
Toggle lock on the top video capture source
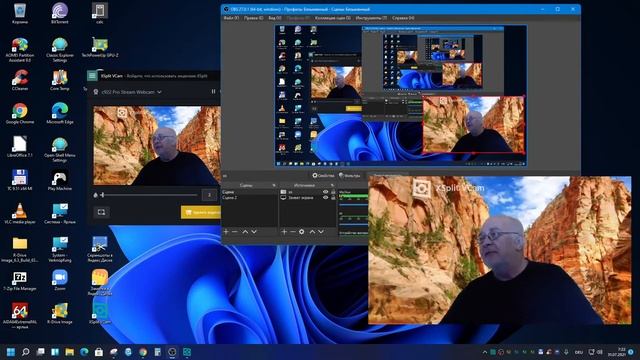333,192
